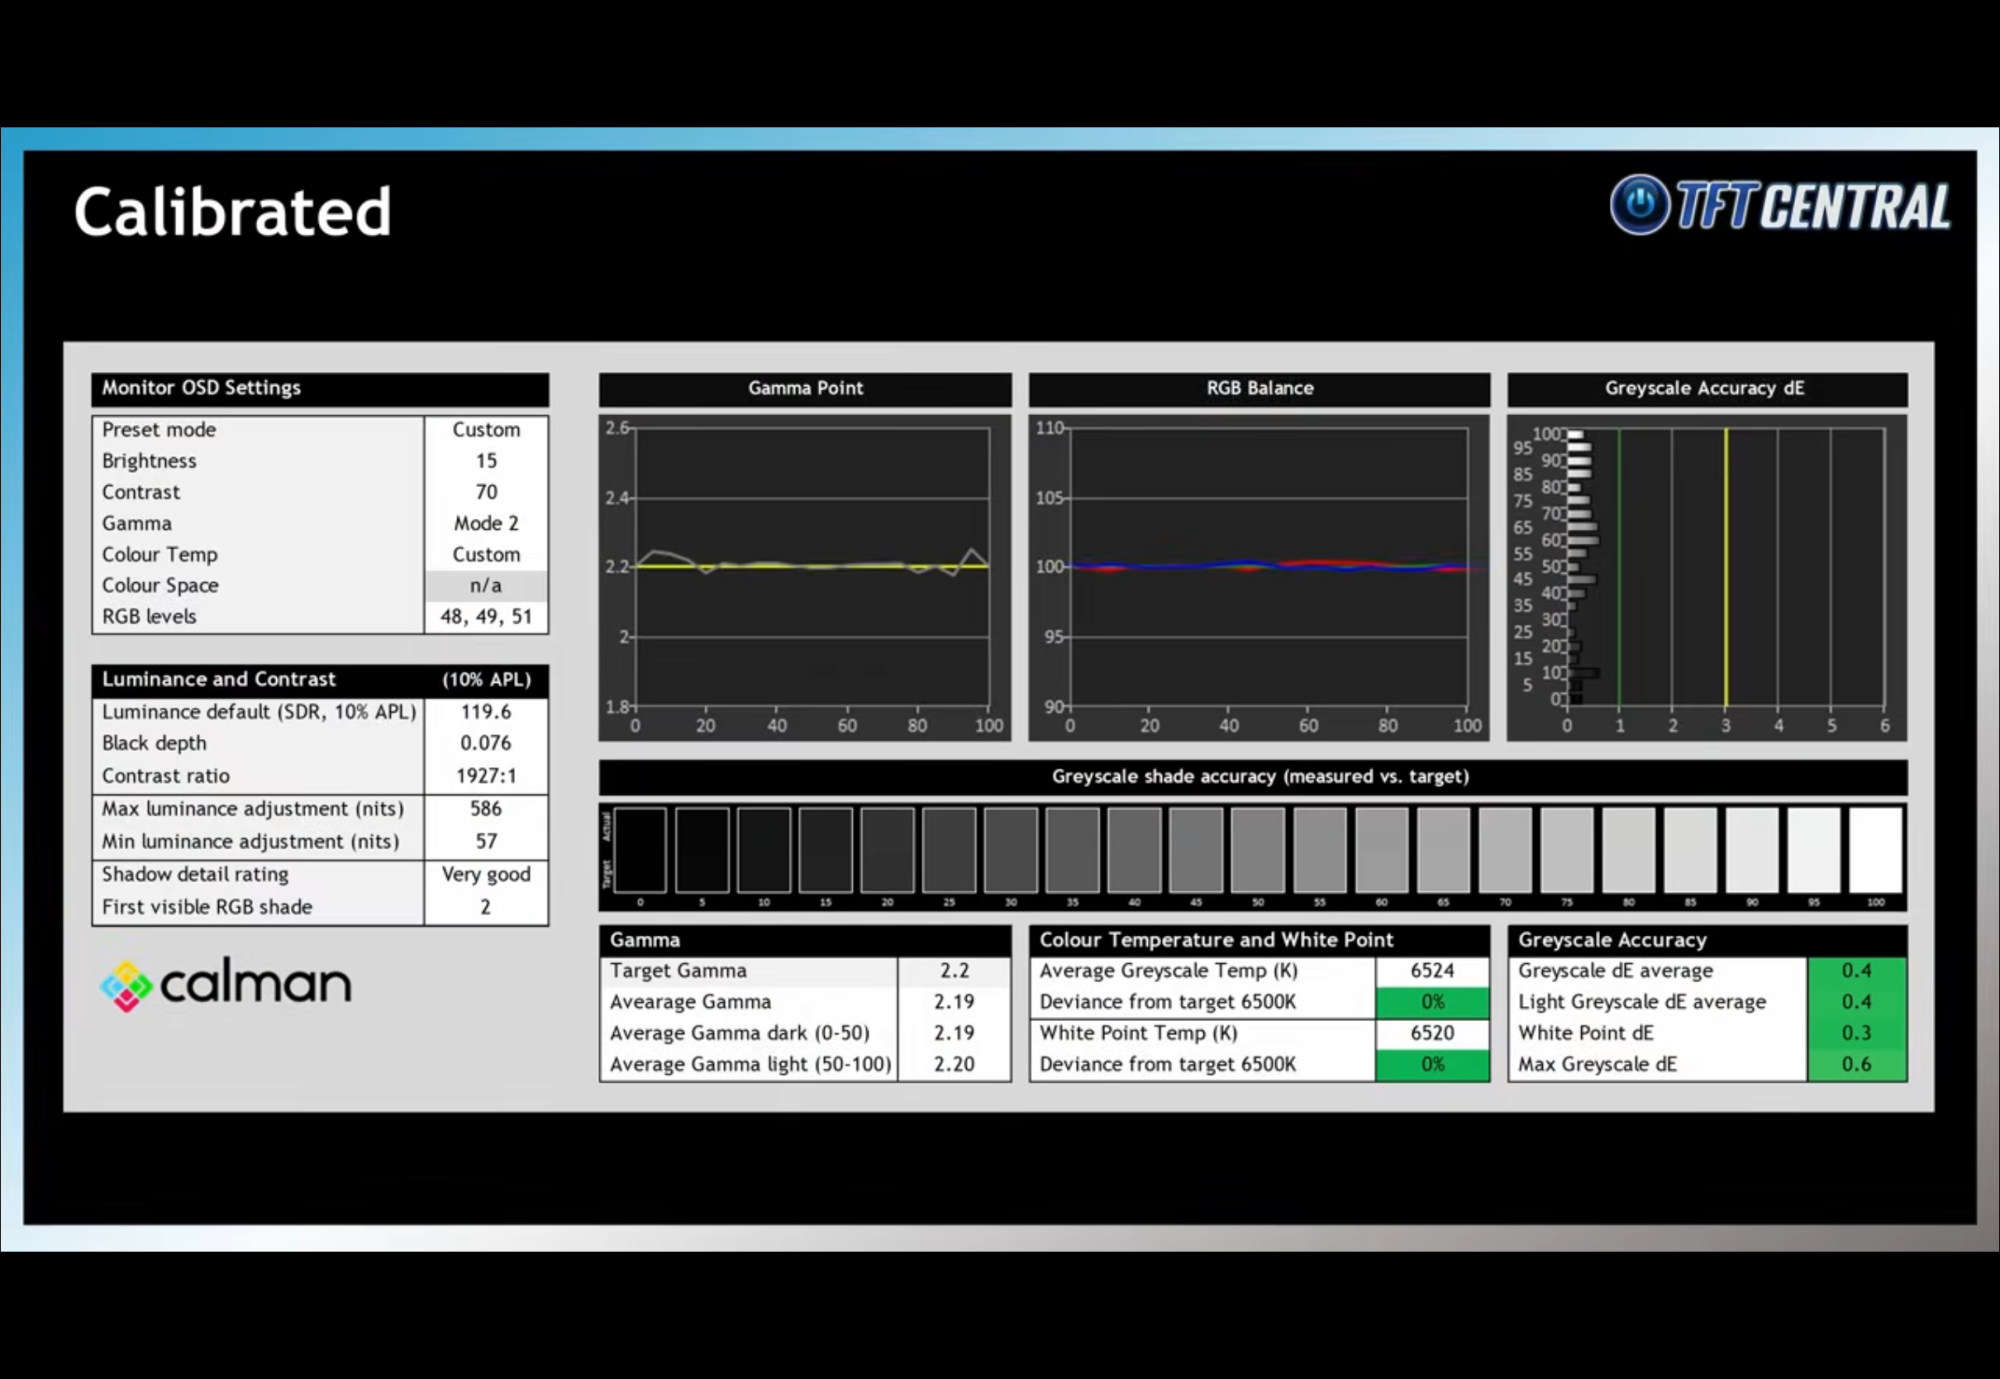This screenshot has width=2000, height=1379.
Task: Click the Contrast ratio 1927:1 value
Action: click(486, 776)
